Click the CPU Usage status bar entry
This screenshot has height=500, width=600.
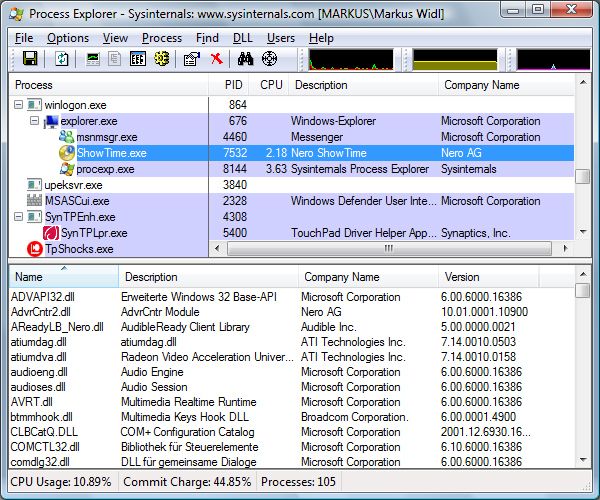pyautogui.click(x=61, y=482)
